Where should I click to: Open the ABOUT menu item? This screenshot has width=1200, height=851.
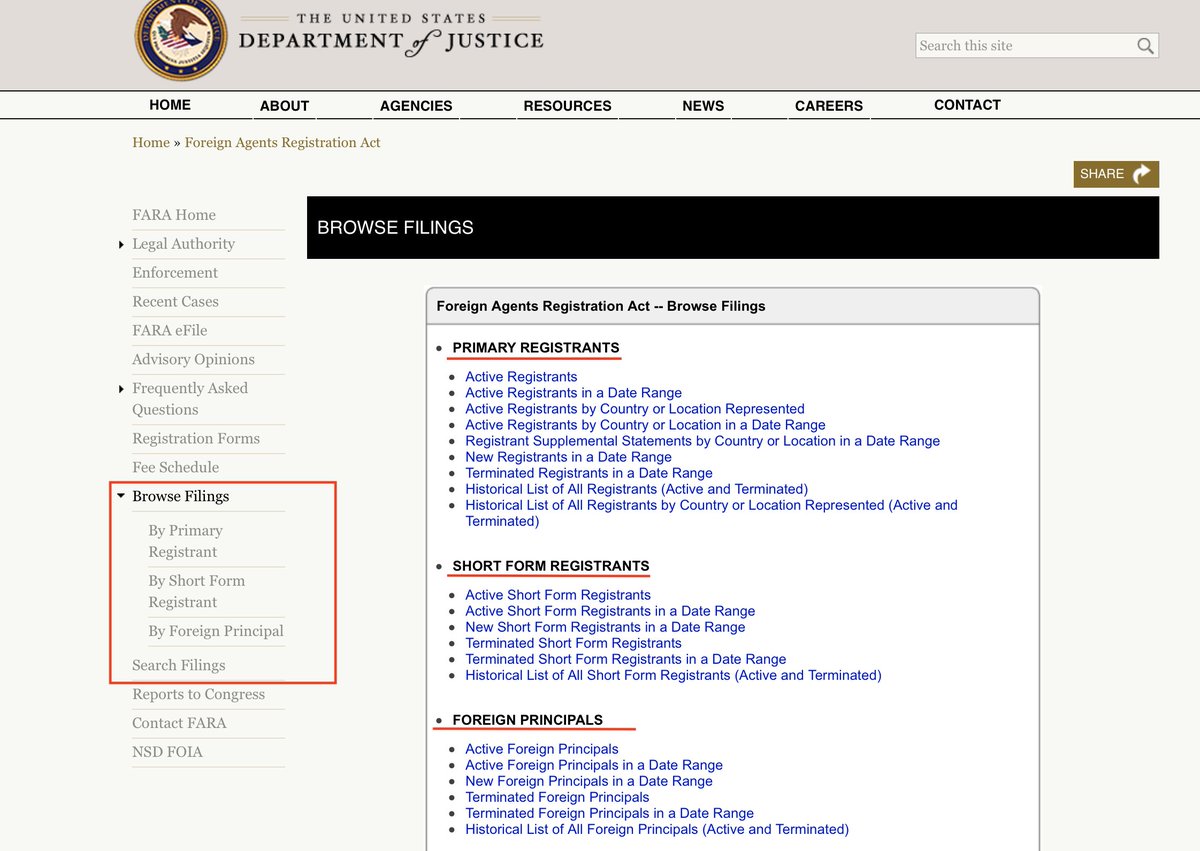[284, 106]
